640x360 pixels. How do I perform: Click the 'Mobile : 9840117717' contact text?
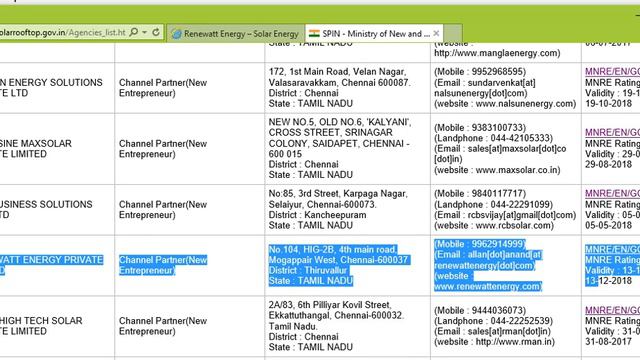click(x=480, y=193)
